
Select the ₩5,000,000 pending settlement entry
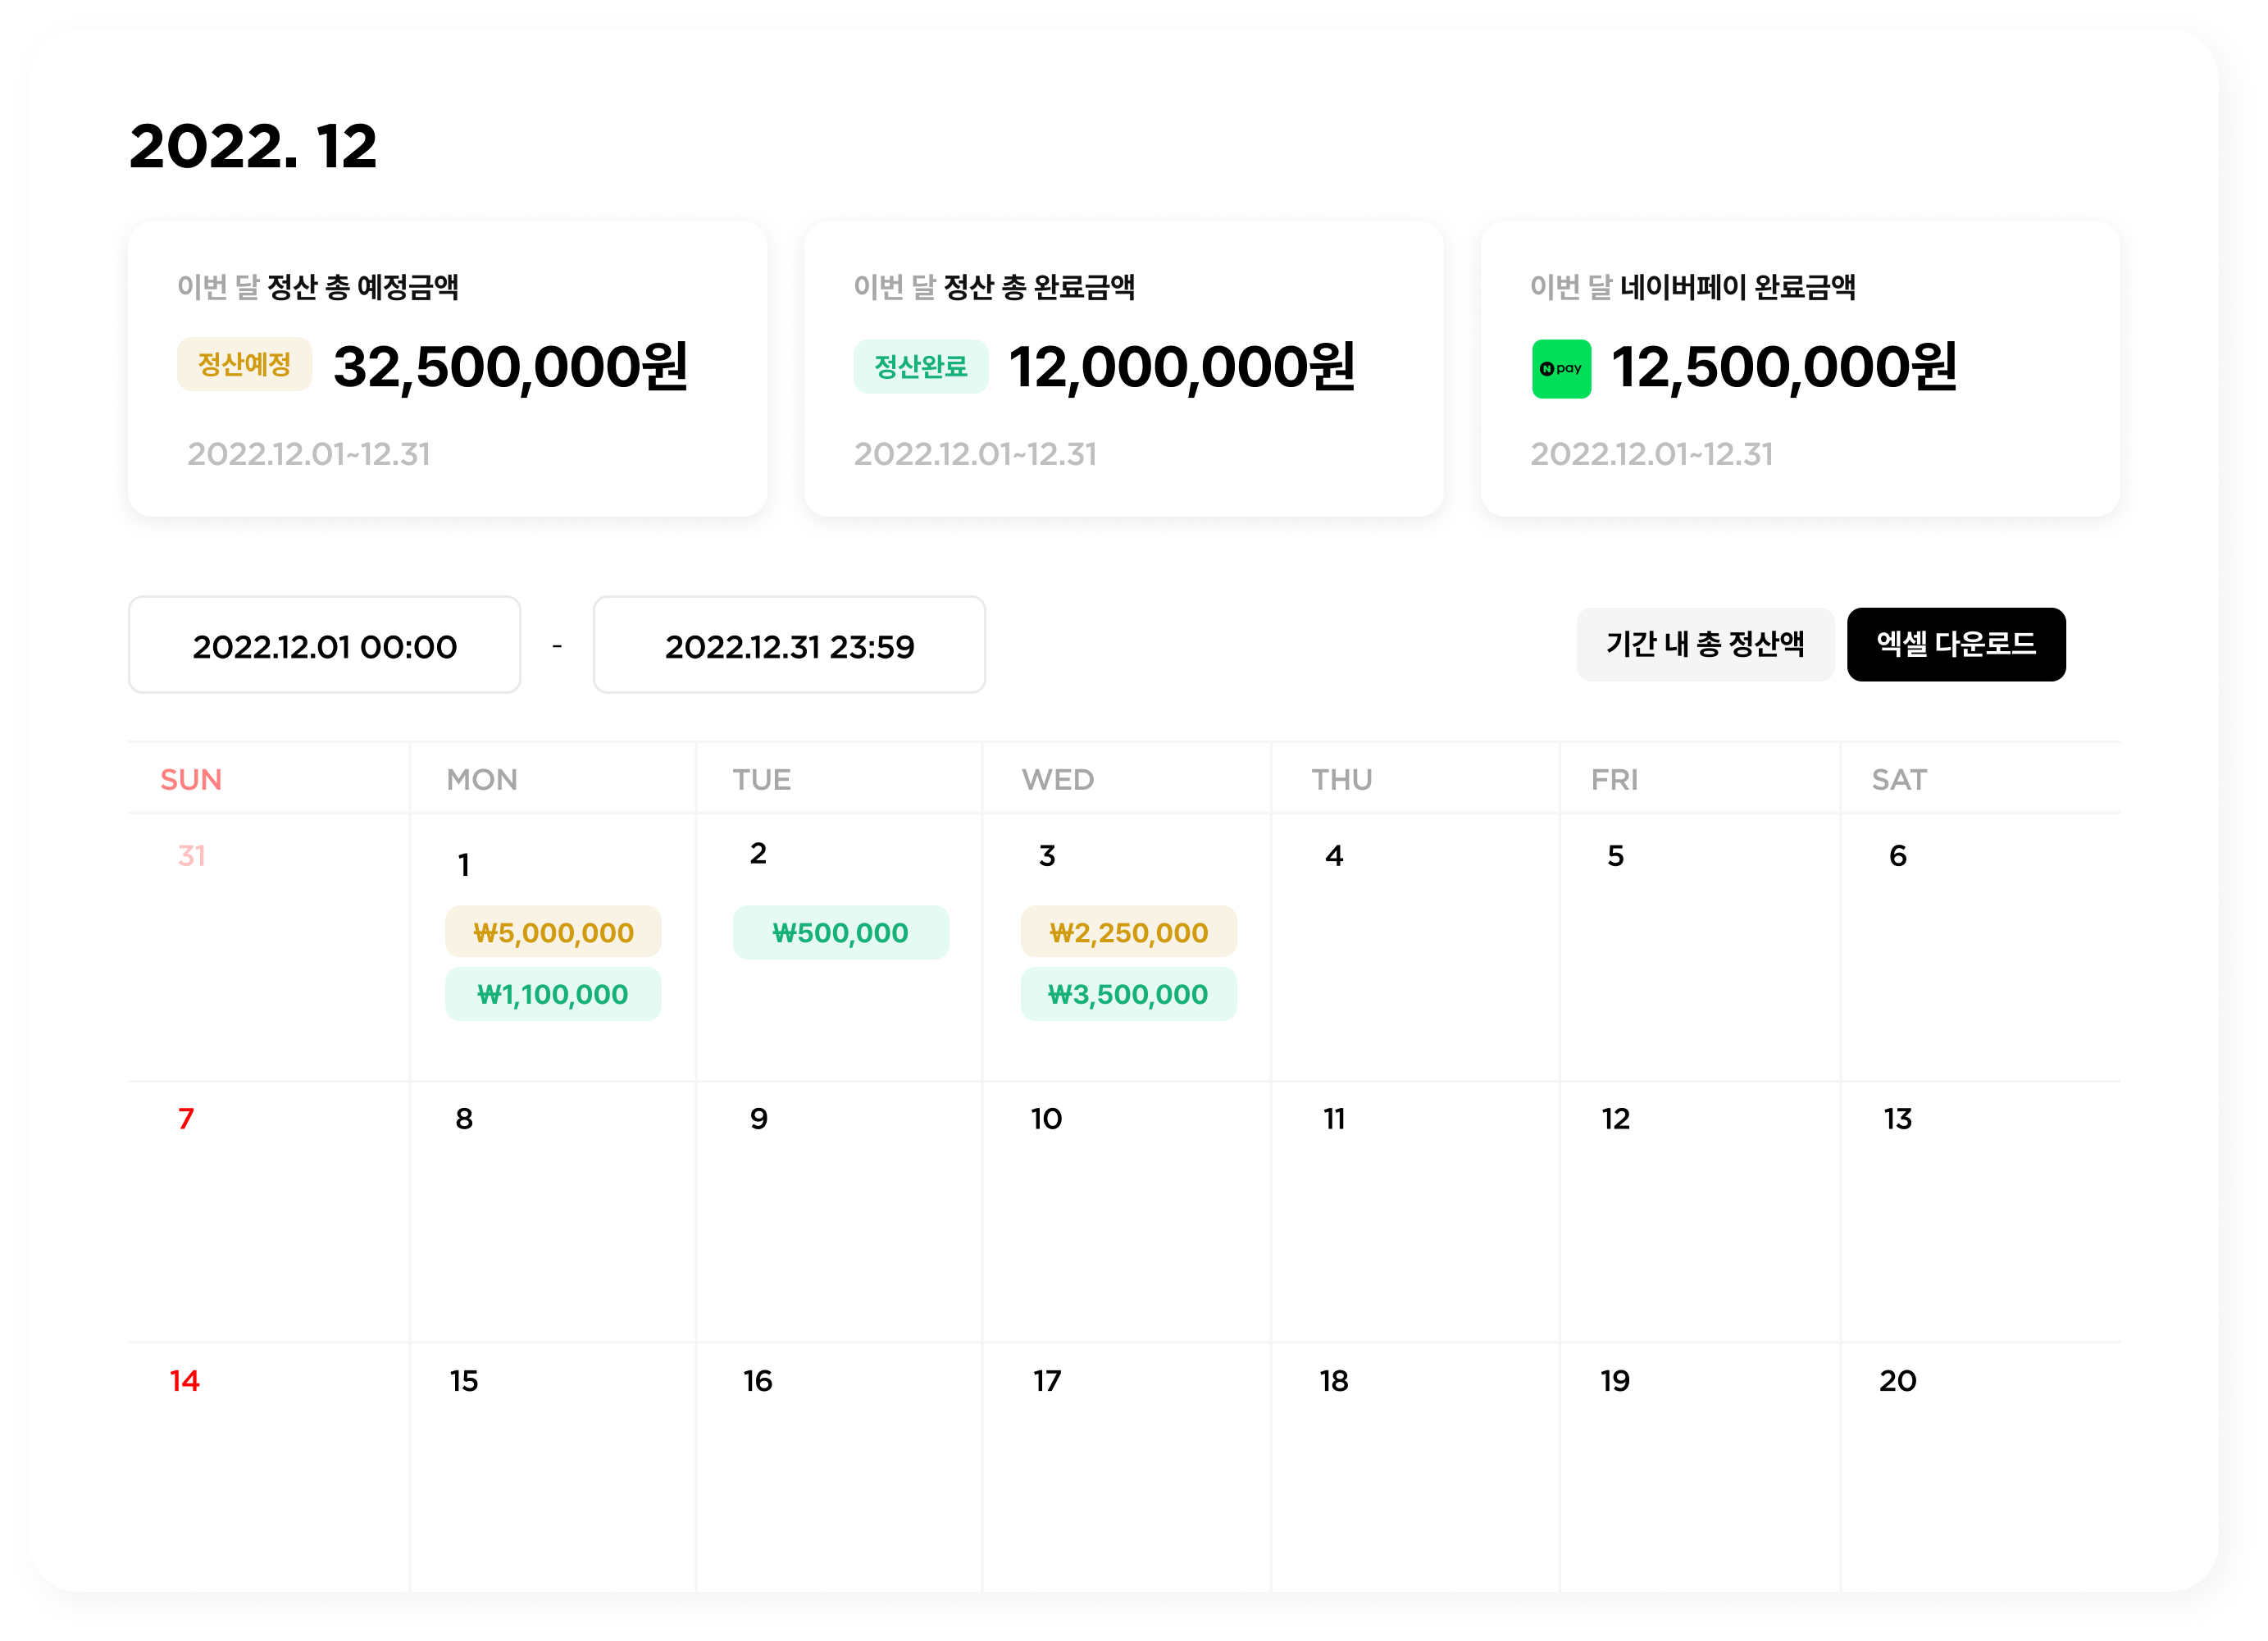[553, 933]
